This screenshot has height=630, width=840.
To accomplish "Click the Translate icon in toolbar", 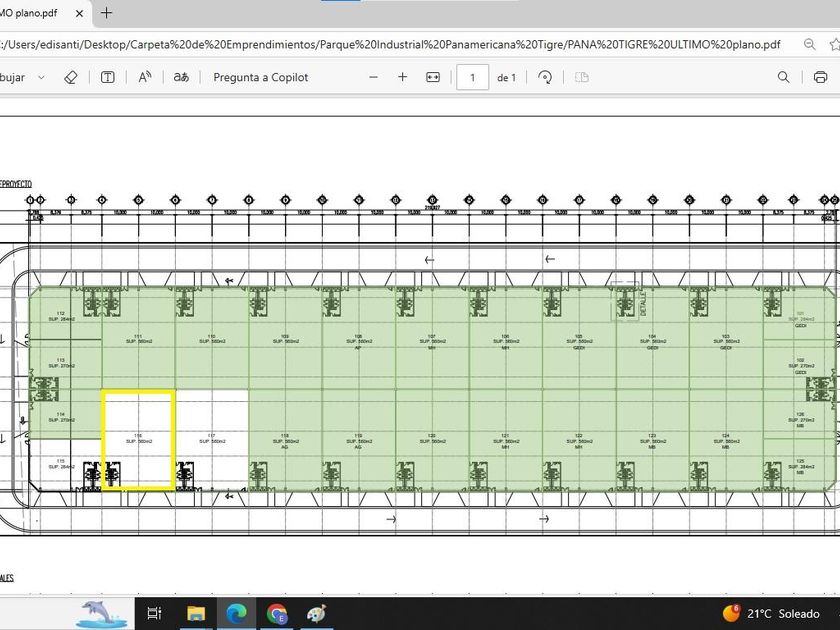I will [181, 77].
